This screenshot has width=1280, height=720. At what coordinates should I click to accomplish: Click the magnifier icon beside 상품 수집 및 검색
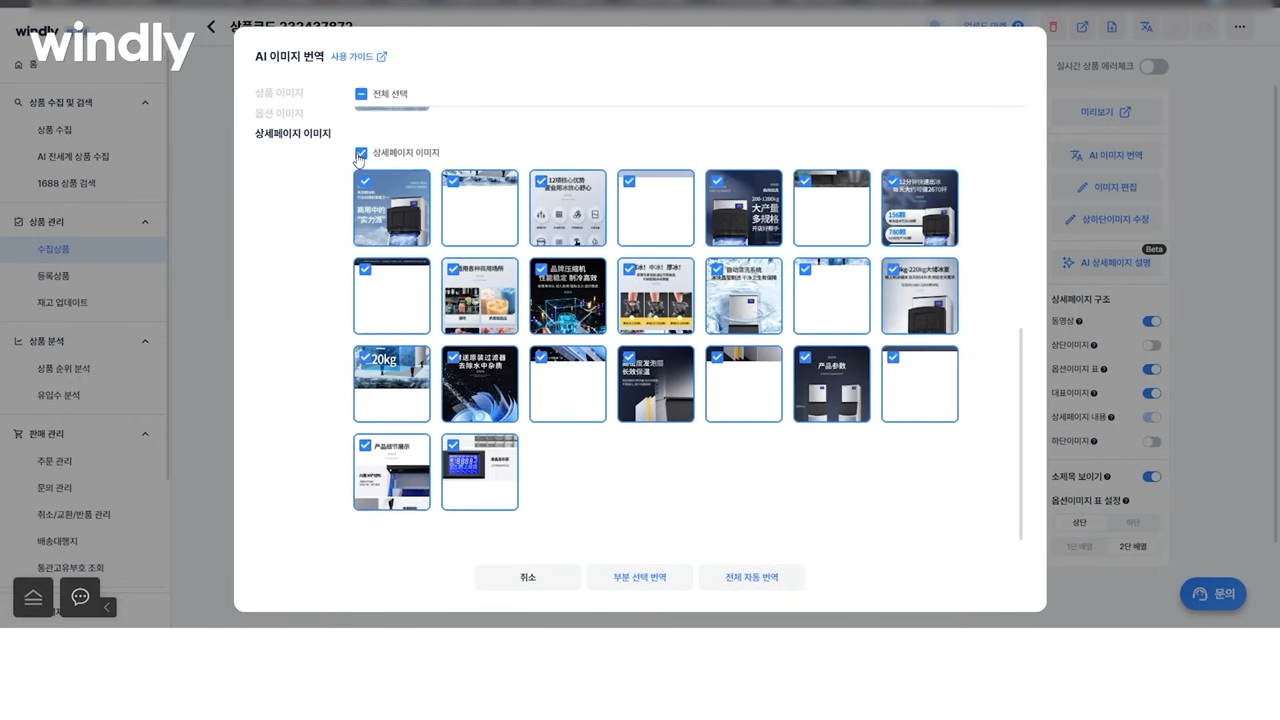(19, 102)
